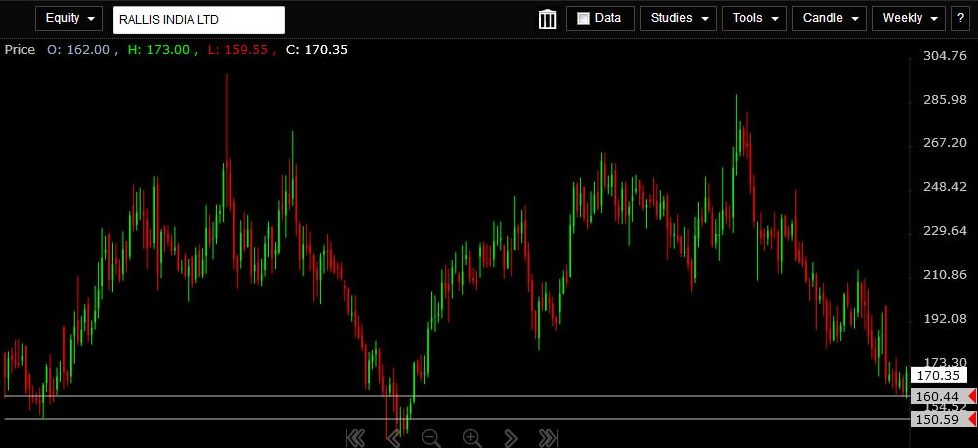Enable the Data checkbox
The width and height of the screenshot is (978, 448).
pyautogui.click(x=584, y=18)
